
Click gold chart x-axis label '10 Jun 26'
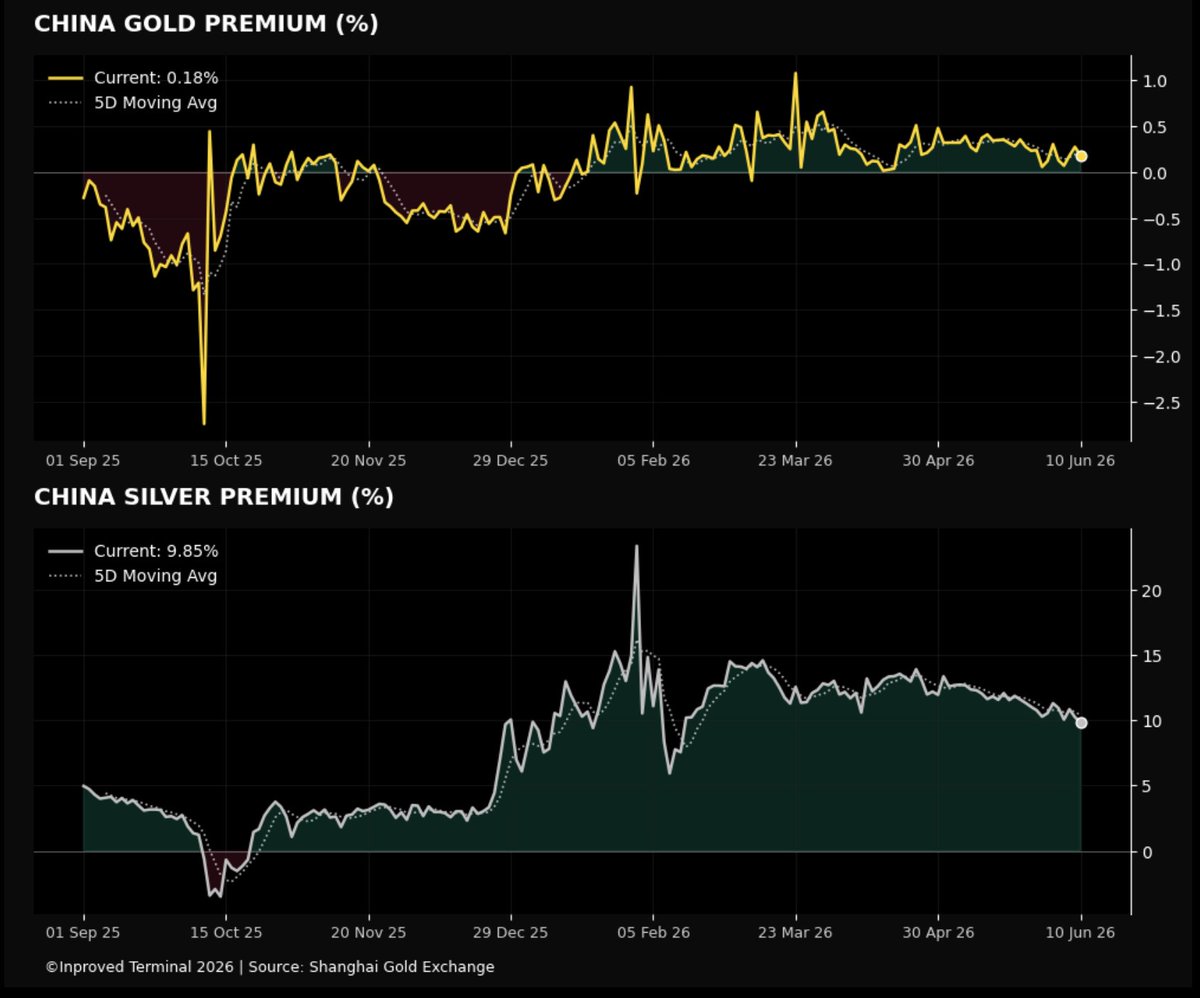coord(1081,460)
